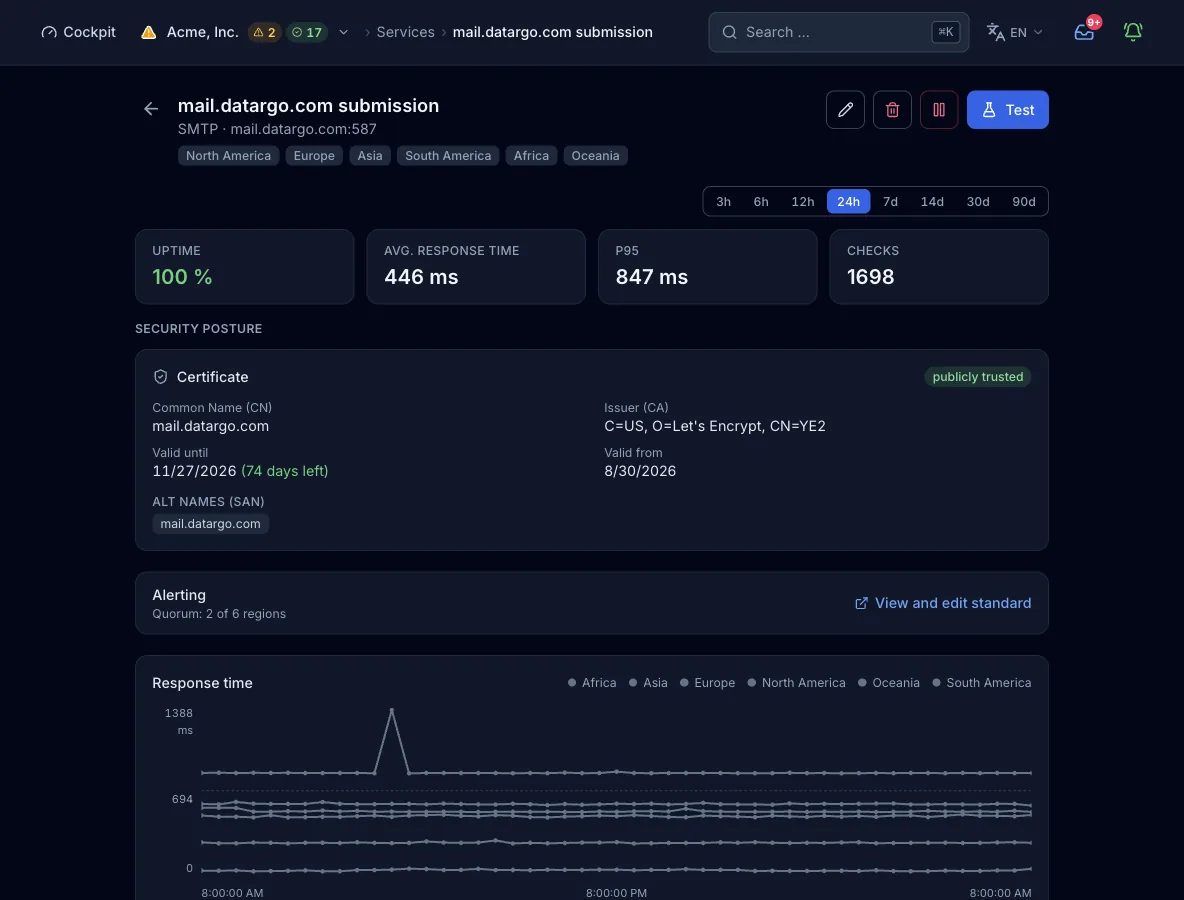Screen dimensions: 1184x900
Task: Click the Acme, Inc. warning triangle icon
Action: coord(149,32)
